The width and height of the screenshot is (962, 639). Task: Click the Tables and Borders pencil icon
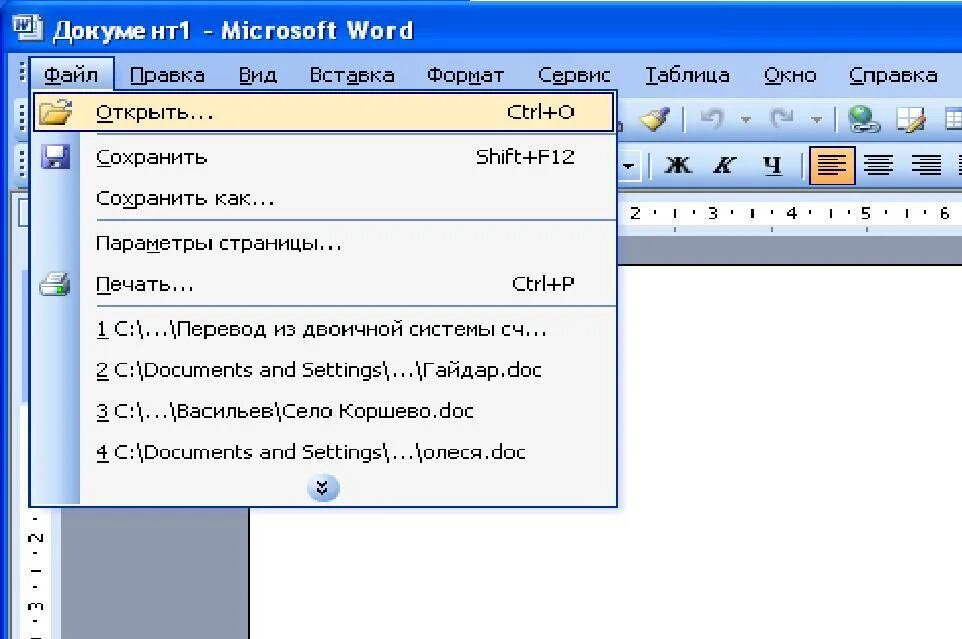coord(911,119)
